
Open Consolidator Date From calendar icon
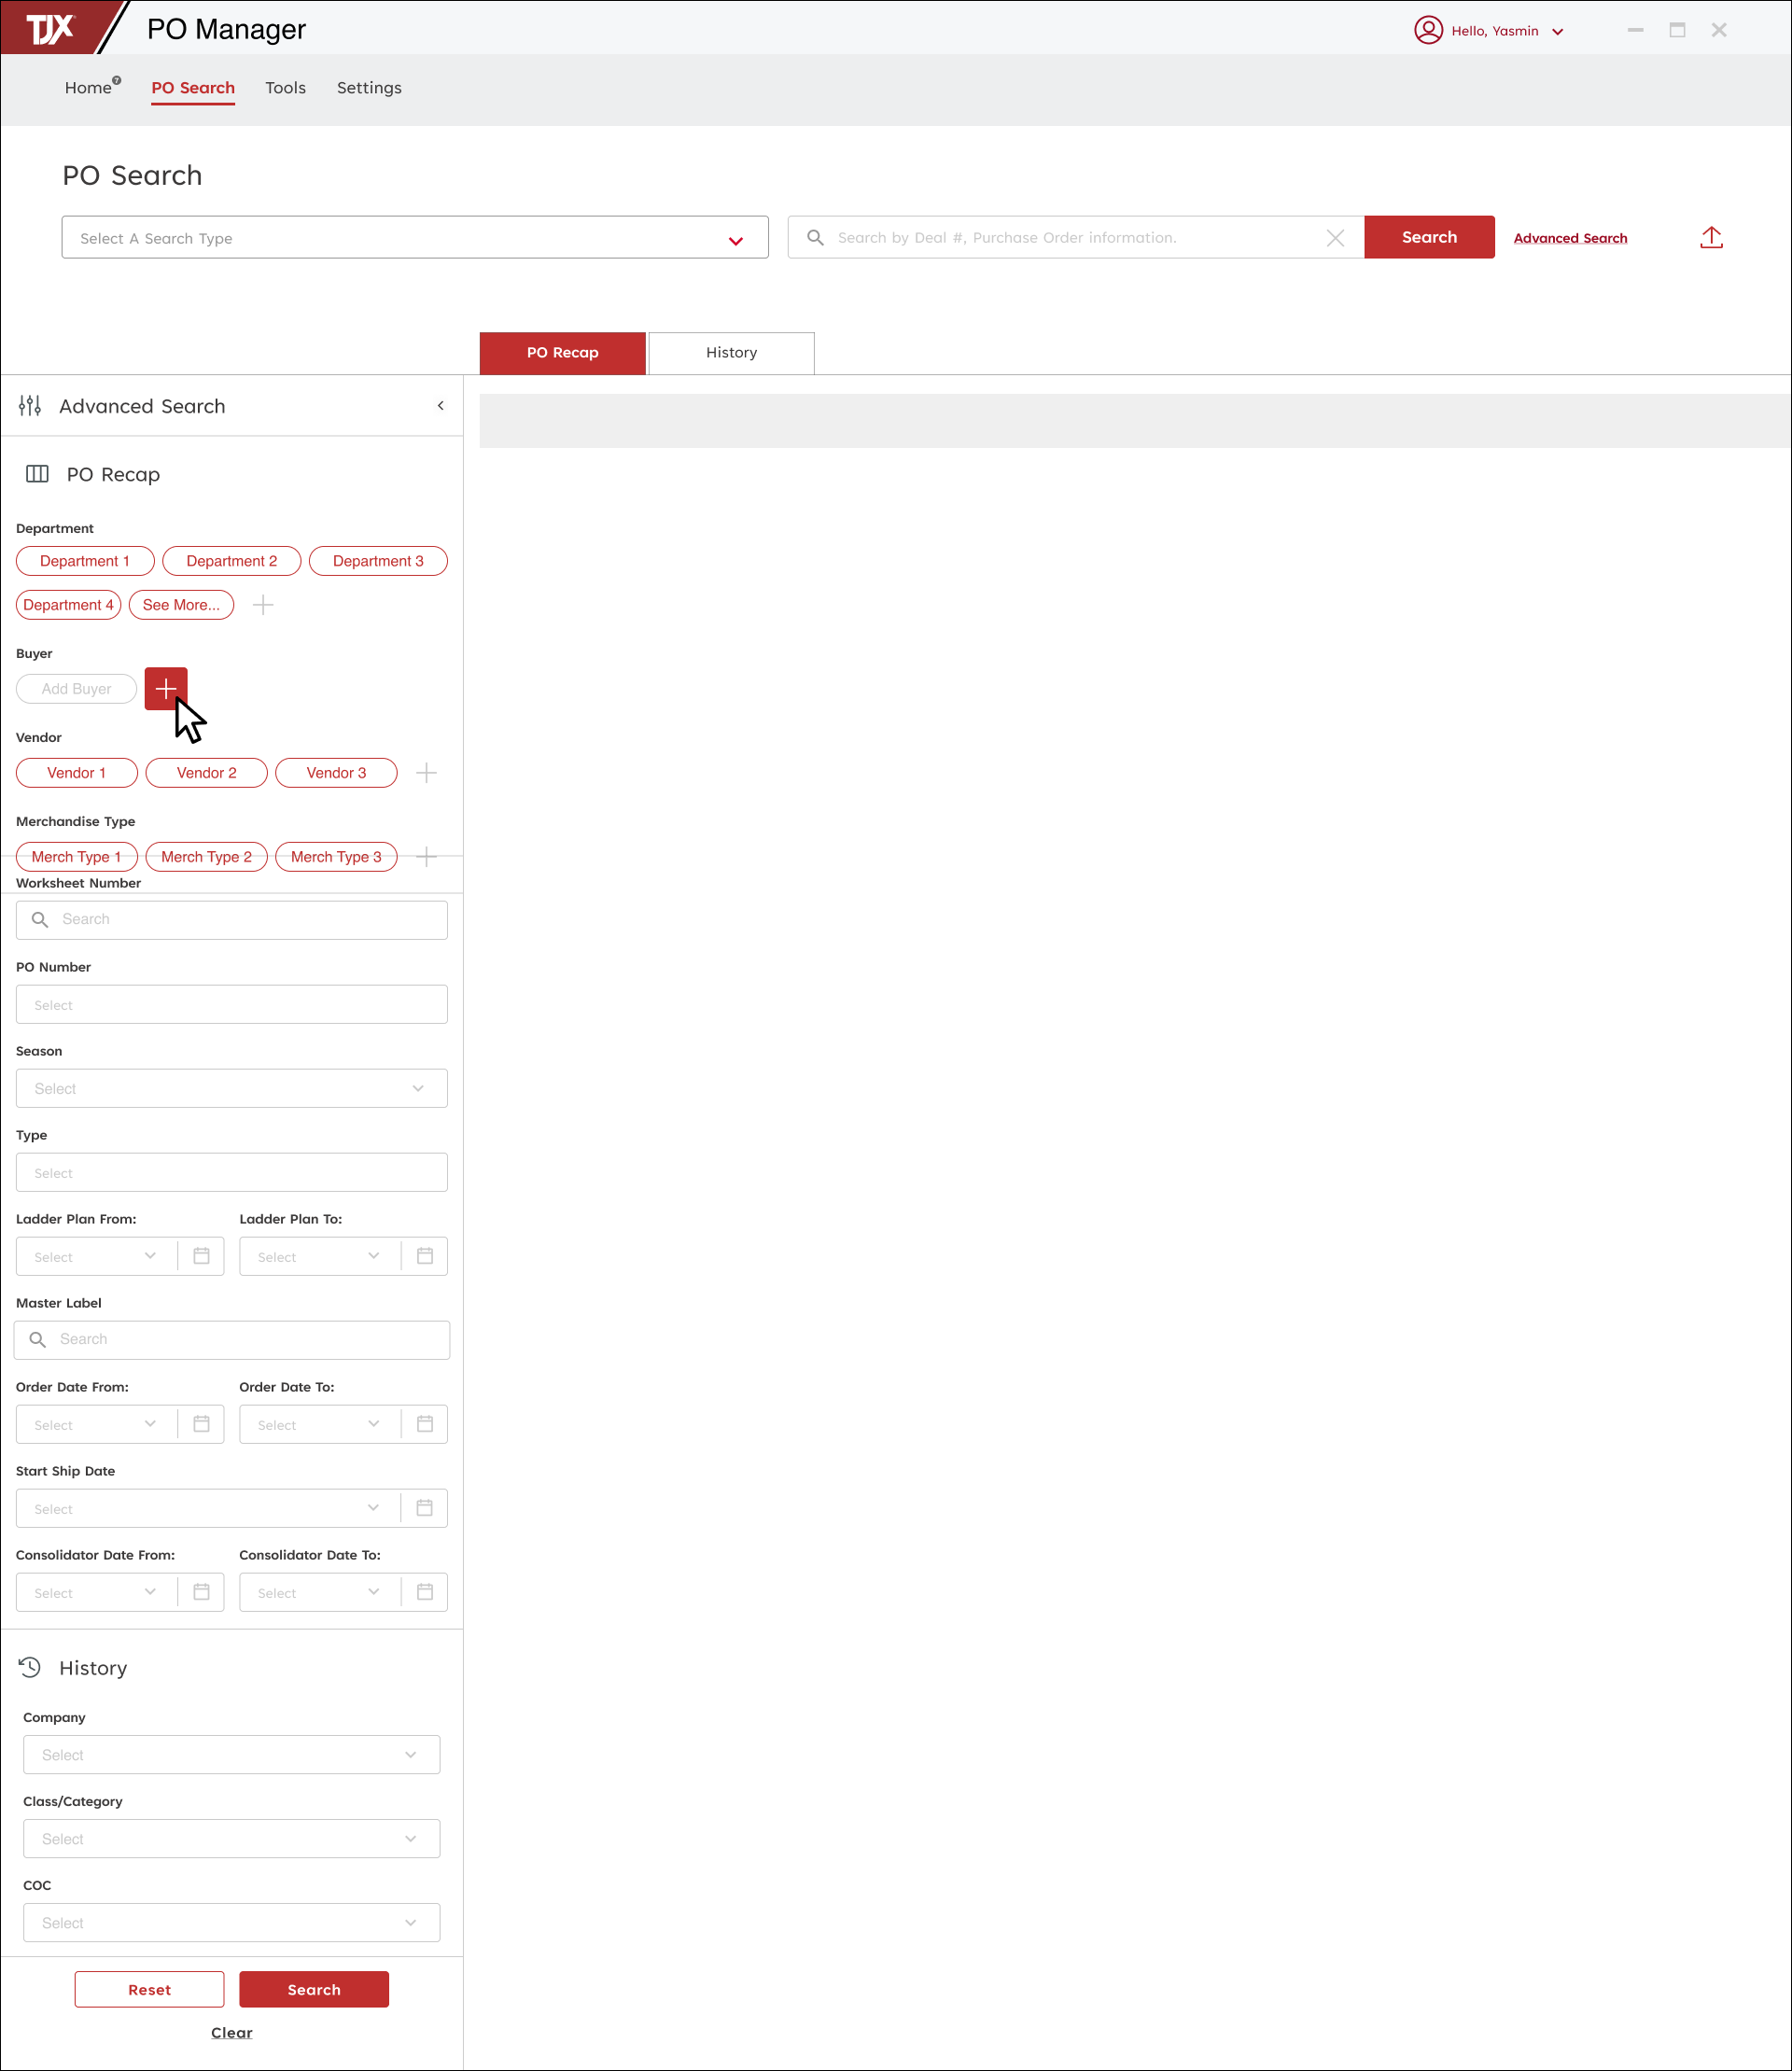(201, 1592)
